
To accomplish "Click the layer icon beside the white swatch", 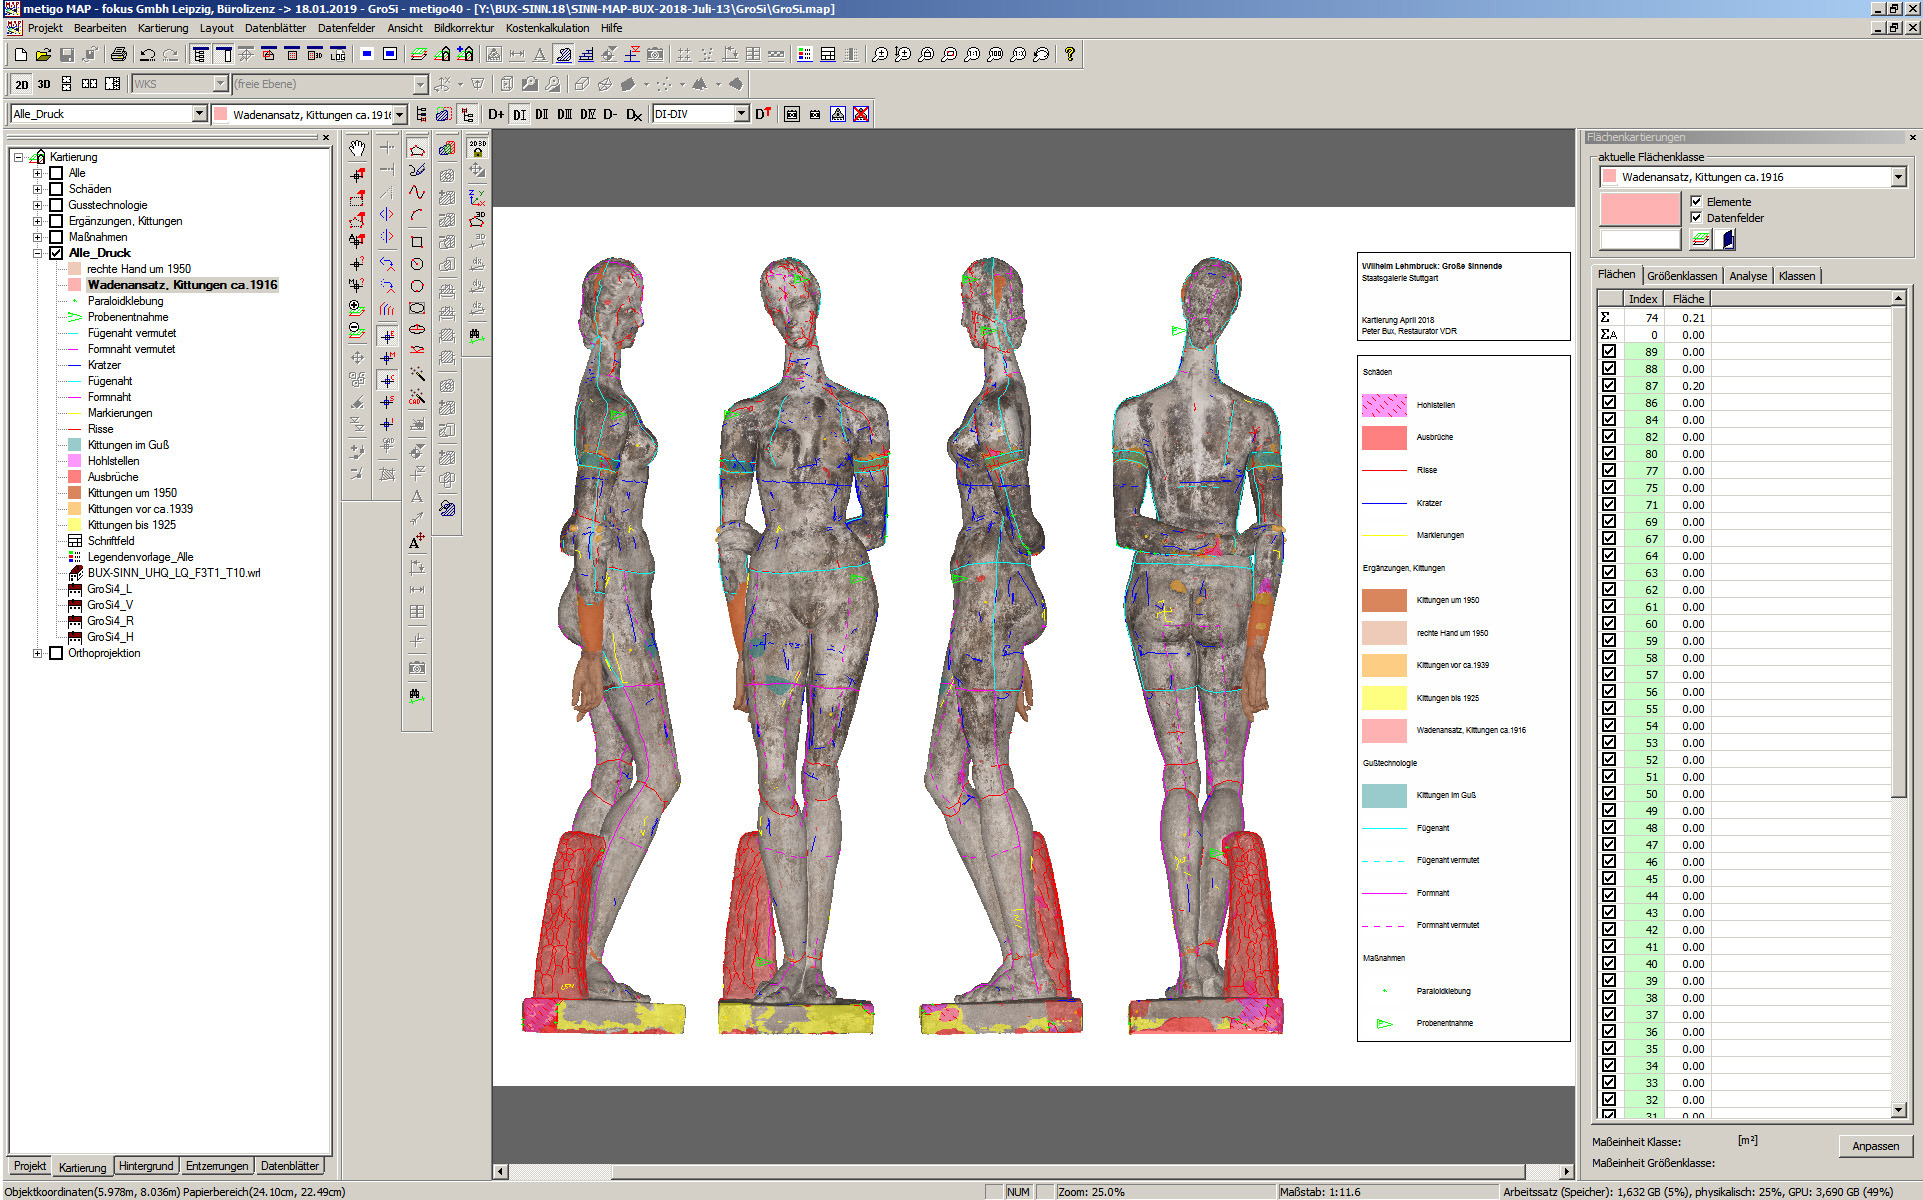I will click(x=1700, y=239).
